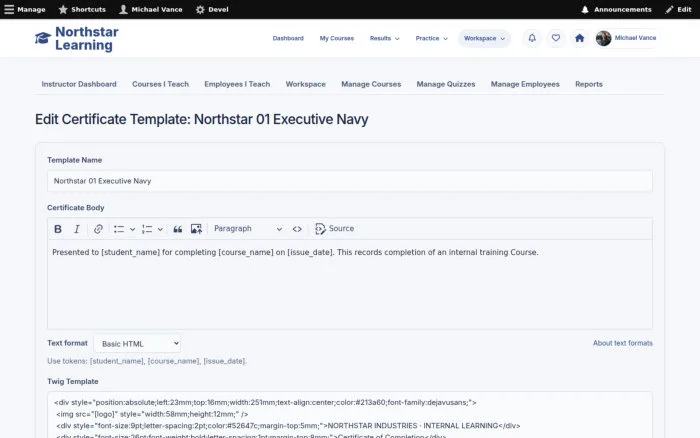Switch to Manage Courses tab
The height and width of the screenshot is (438, 700).
(371, 84)
